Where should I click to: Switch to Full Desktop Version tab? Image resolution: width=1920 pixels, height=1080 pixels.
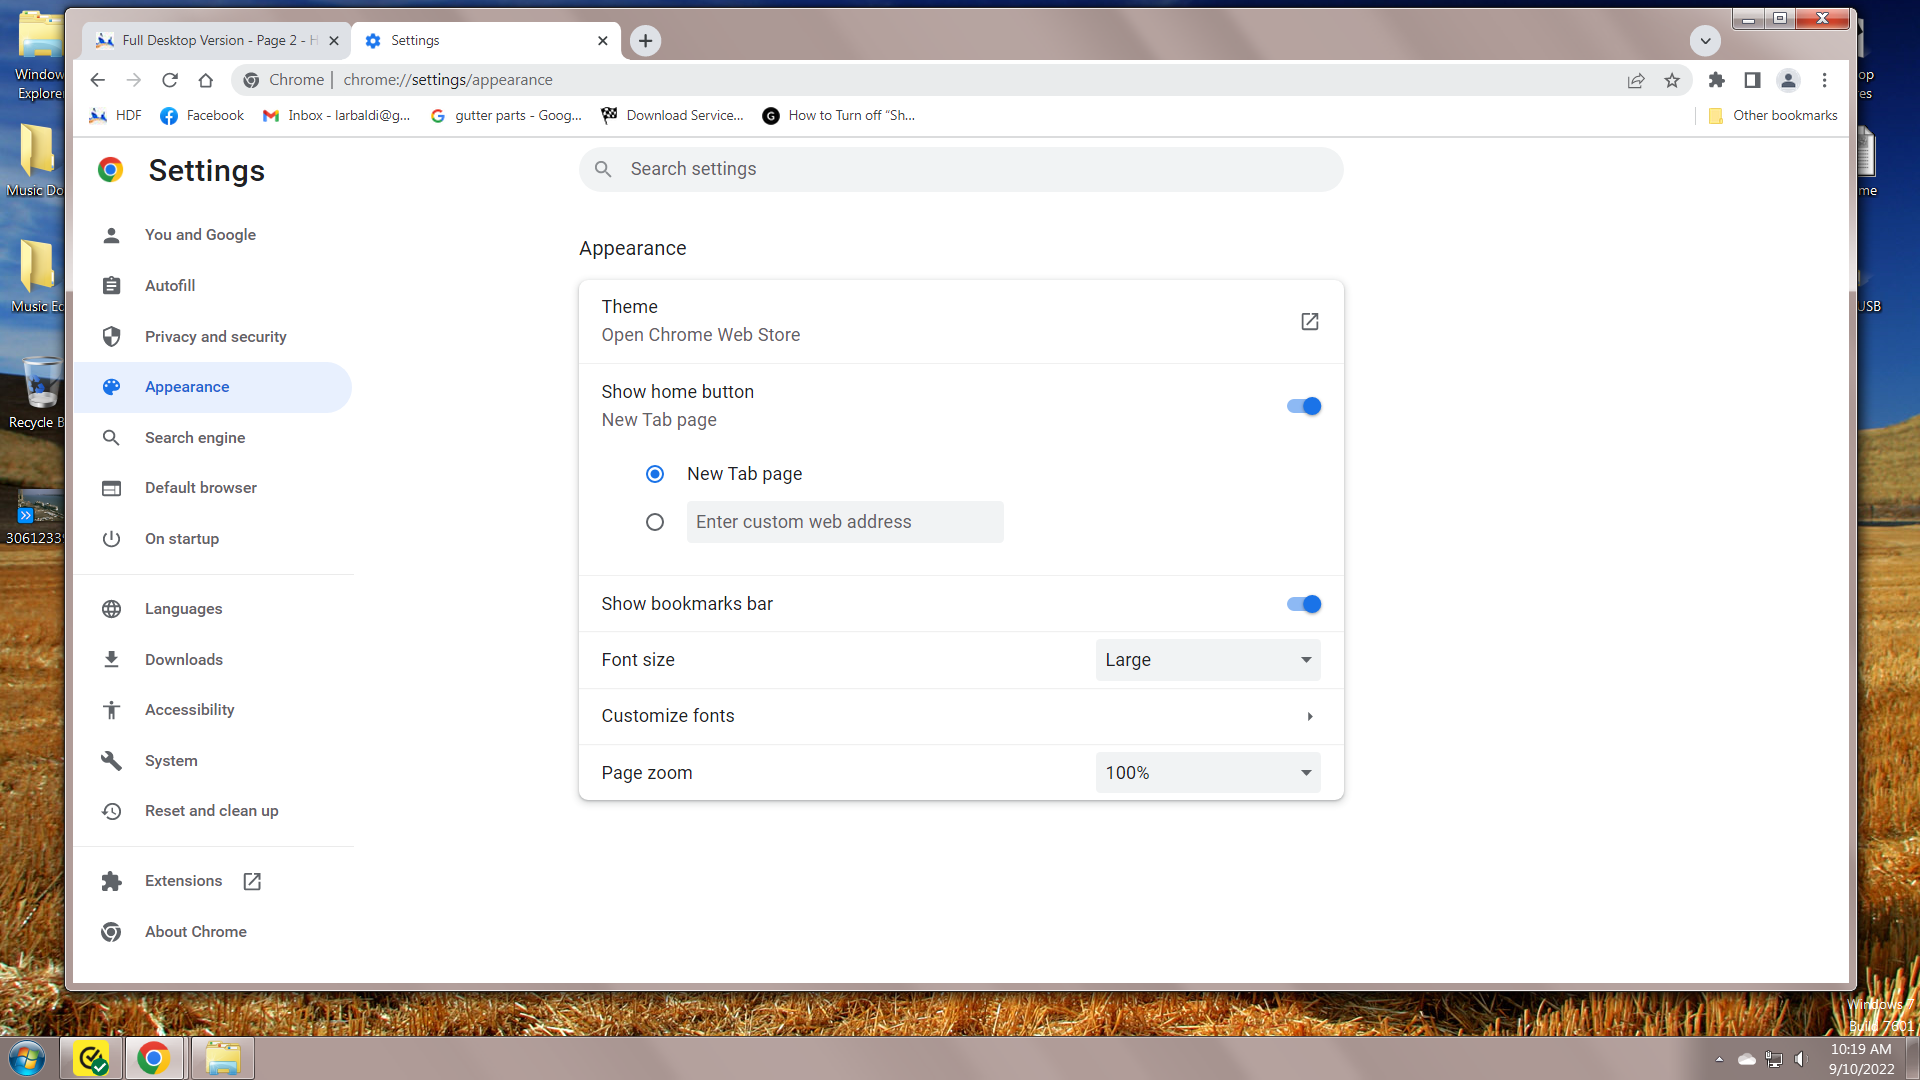(x=210, y=40)
